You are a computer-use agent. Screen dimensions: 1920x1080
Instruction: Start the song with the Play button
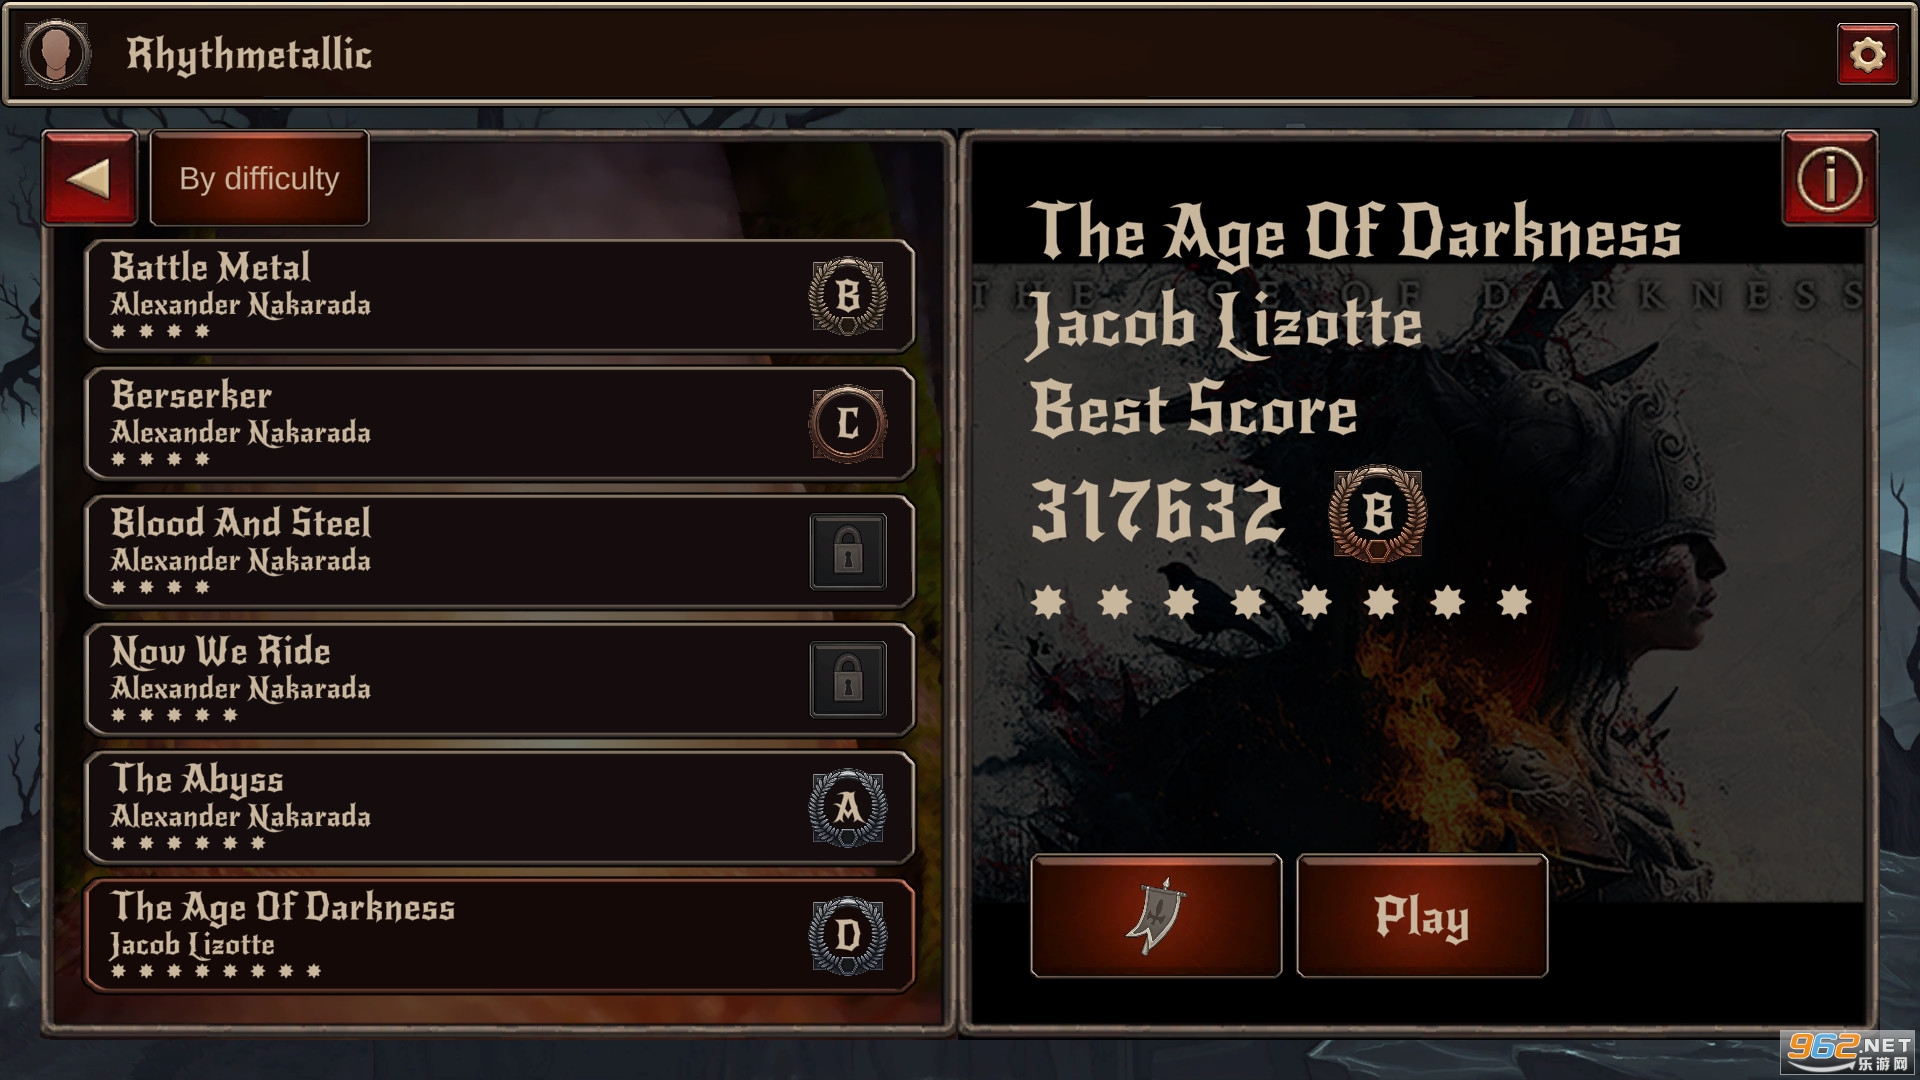(x=1422, y=915)
